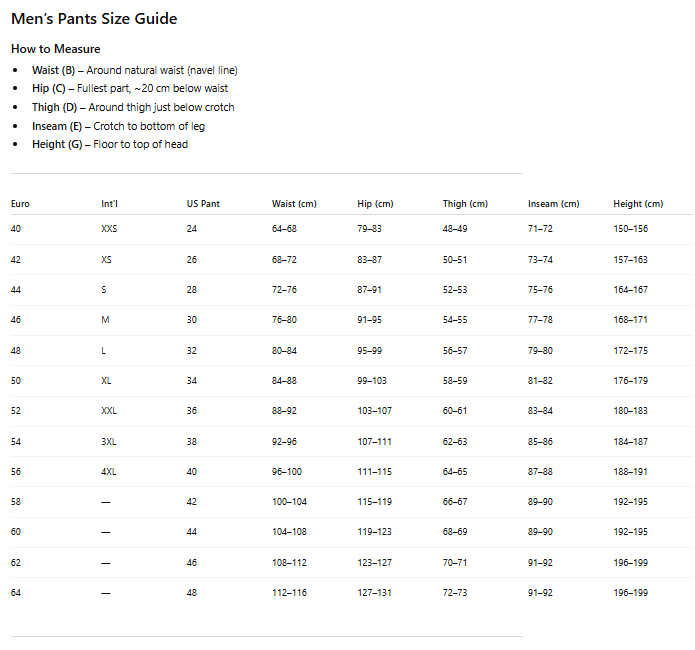The image size is (695, 650).
Task: Select the Int'l column header
Action: (110, 204)
